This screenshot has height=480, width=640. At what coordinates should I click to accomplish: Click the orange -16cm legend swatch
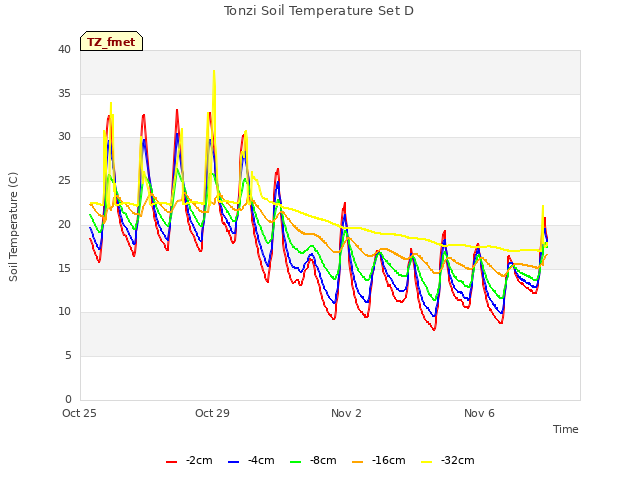(358, 462)
